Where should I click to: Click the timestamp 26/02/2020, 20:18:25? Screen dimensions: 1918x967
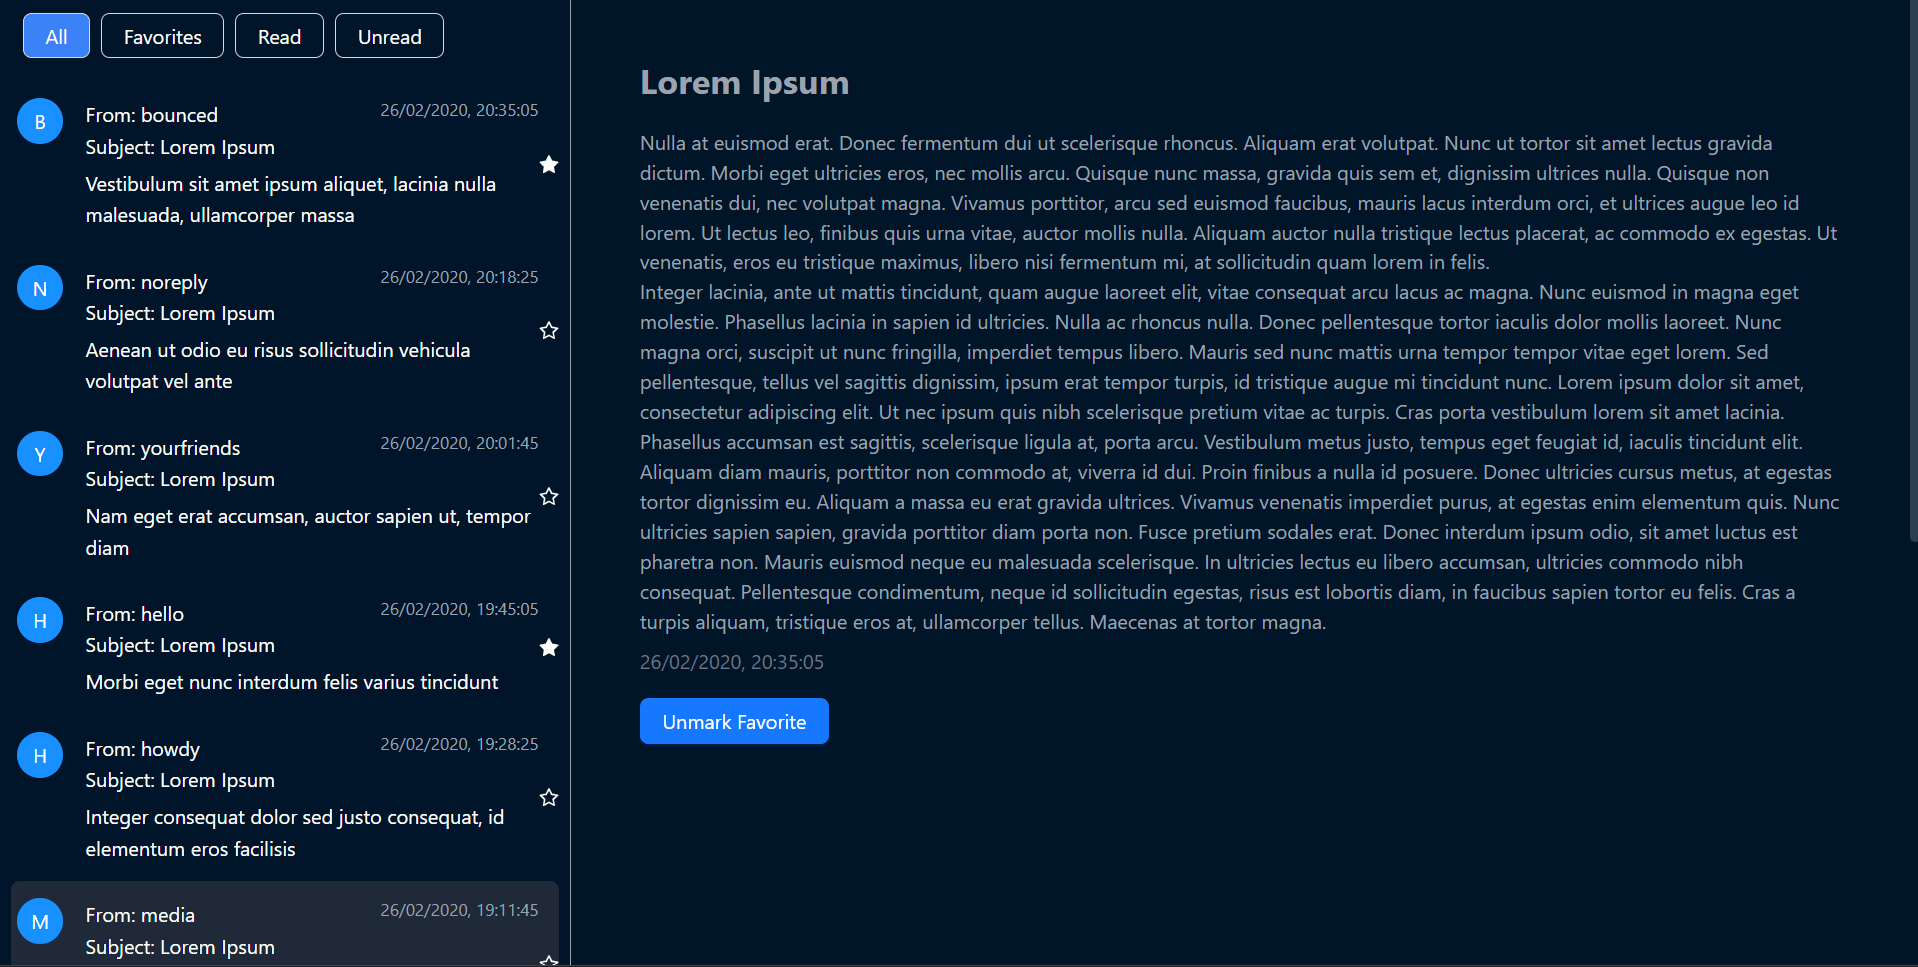(459, 277)
